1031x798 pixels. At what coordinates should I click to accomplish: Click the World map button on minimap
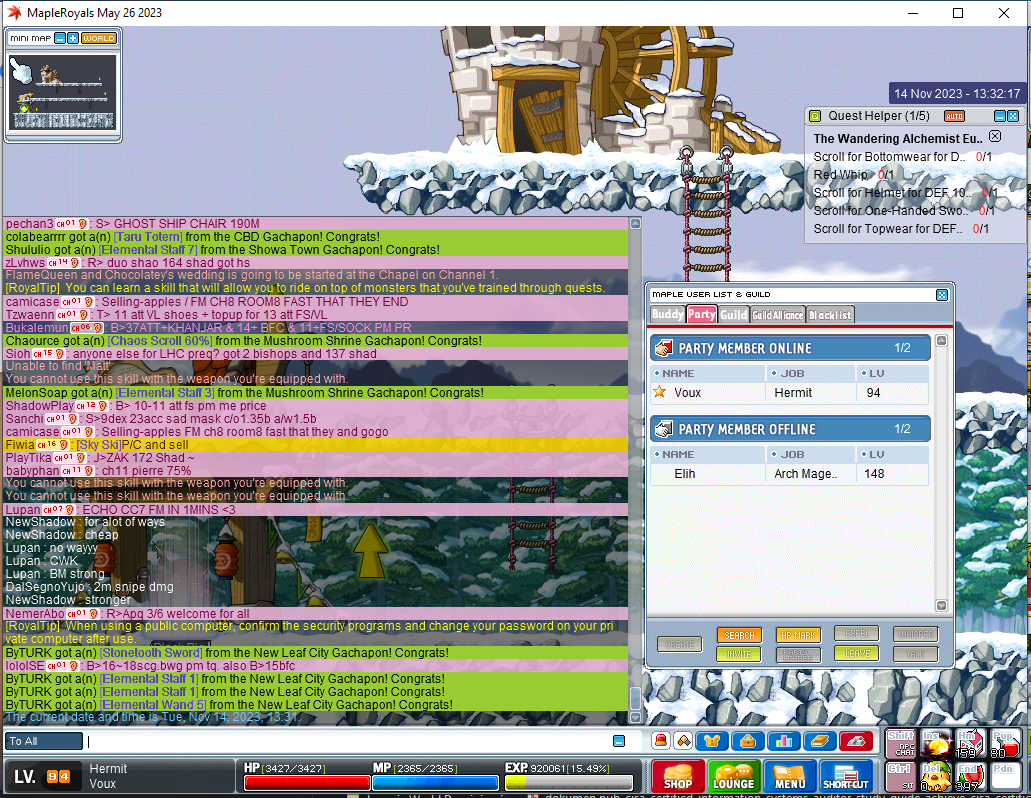[99, 38]
